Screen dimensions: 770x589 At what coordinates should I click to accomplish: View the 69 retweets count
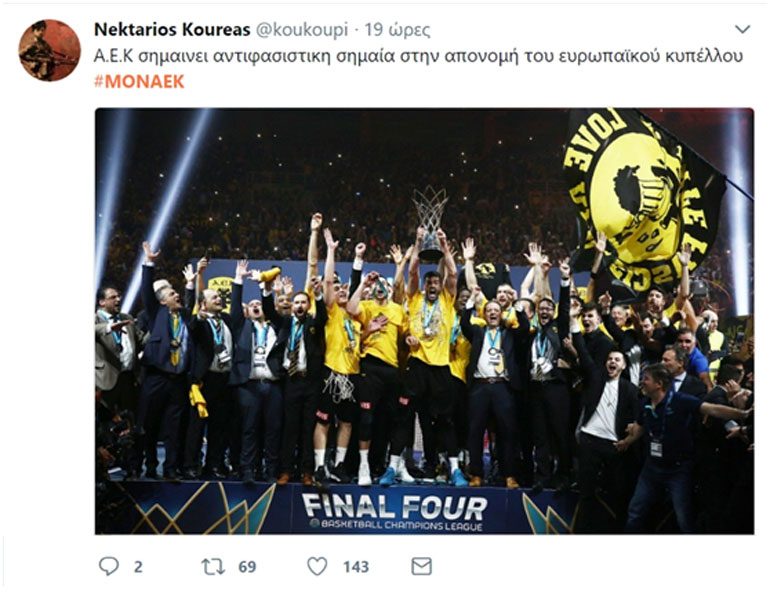coord(247,567)
